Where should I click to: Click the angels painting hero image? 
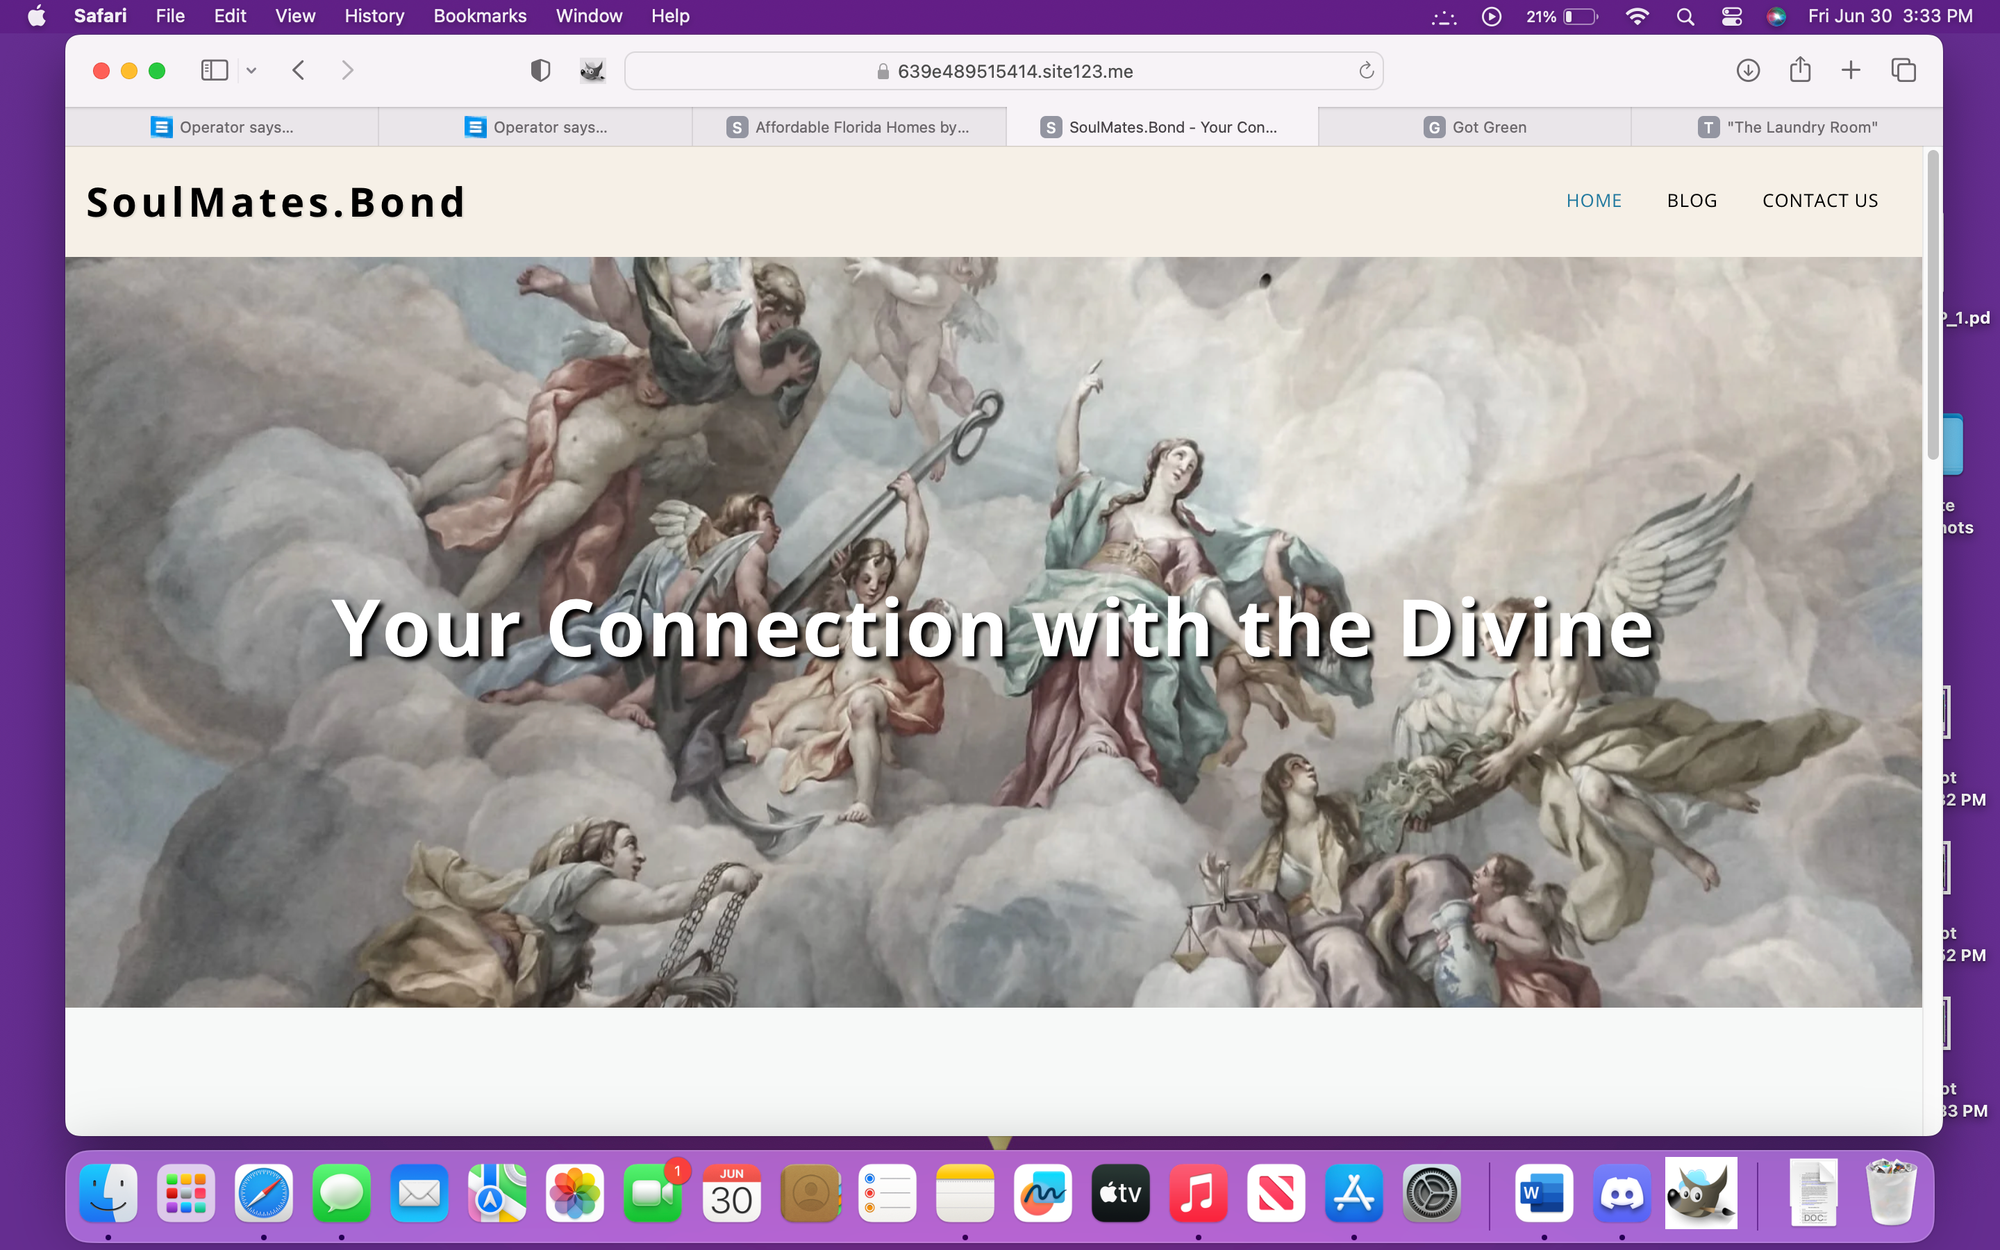coord(994,632)
